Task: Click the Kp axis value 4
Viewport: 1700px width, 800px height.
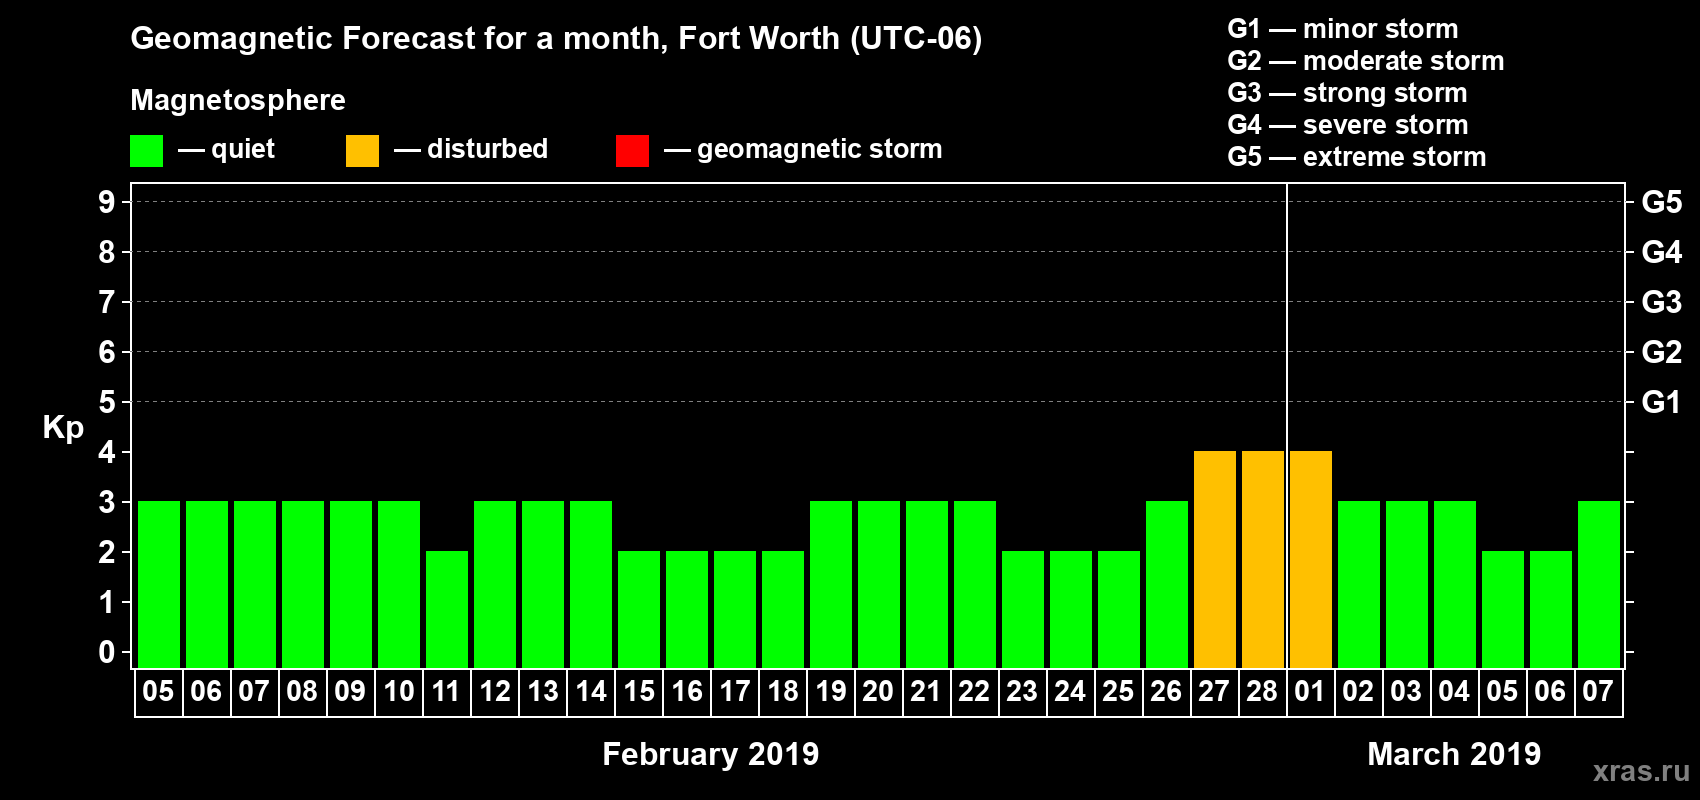Action: pyautogui.click(x=107, y=452)
